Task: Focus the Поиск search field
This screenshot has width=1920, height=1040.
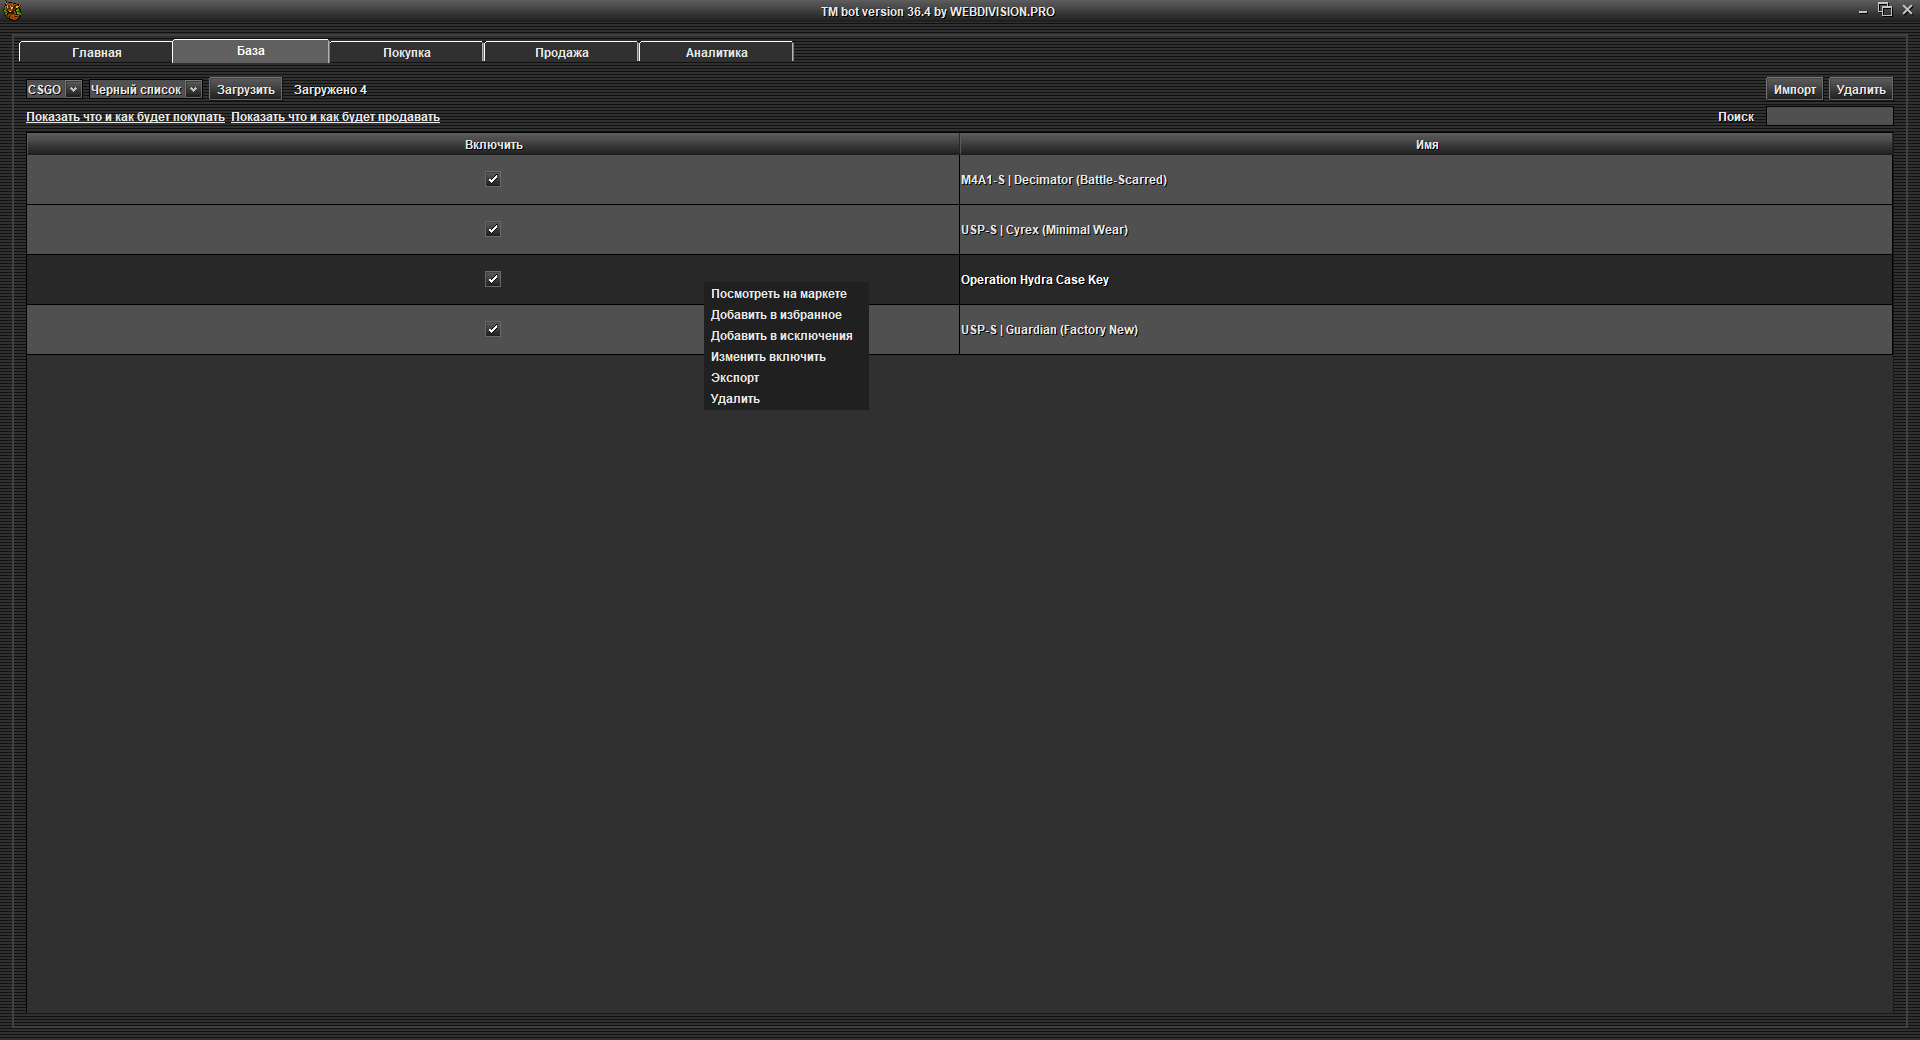Action: (x=1829, y=117)
